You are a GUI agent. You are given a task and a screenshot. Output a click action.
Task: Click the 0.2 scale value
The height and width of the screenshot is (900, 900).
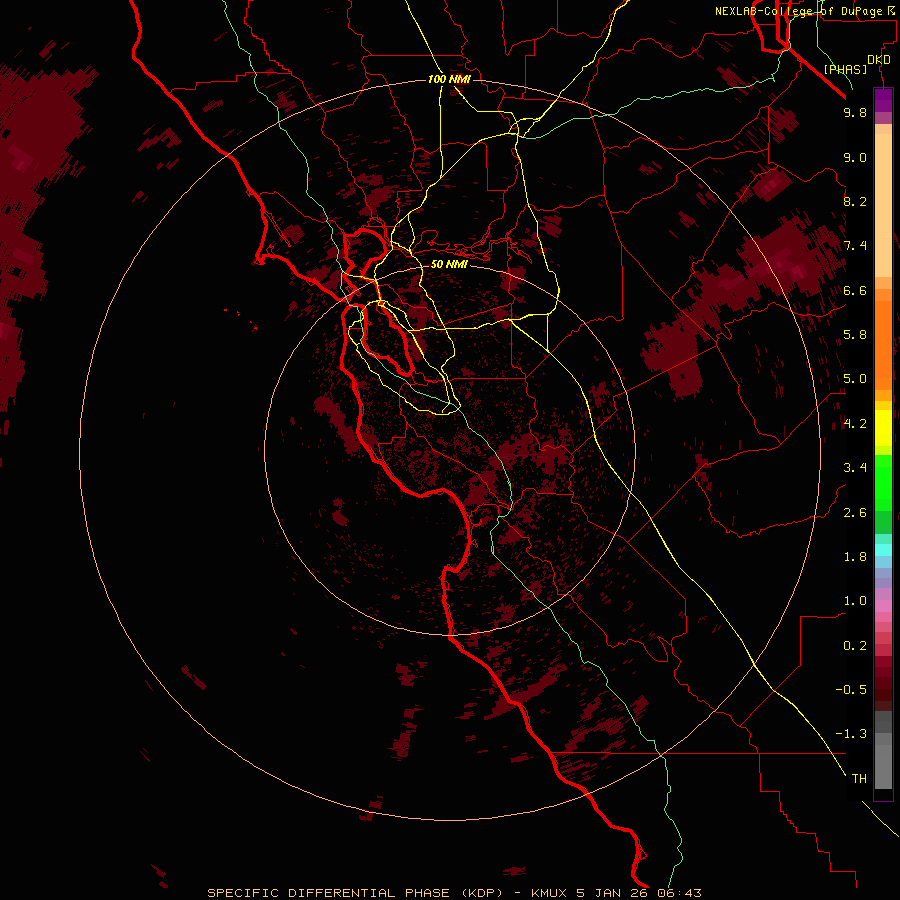click(855, 646)
